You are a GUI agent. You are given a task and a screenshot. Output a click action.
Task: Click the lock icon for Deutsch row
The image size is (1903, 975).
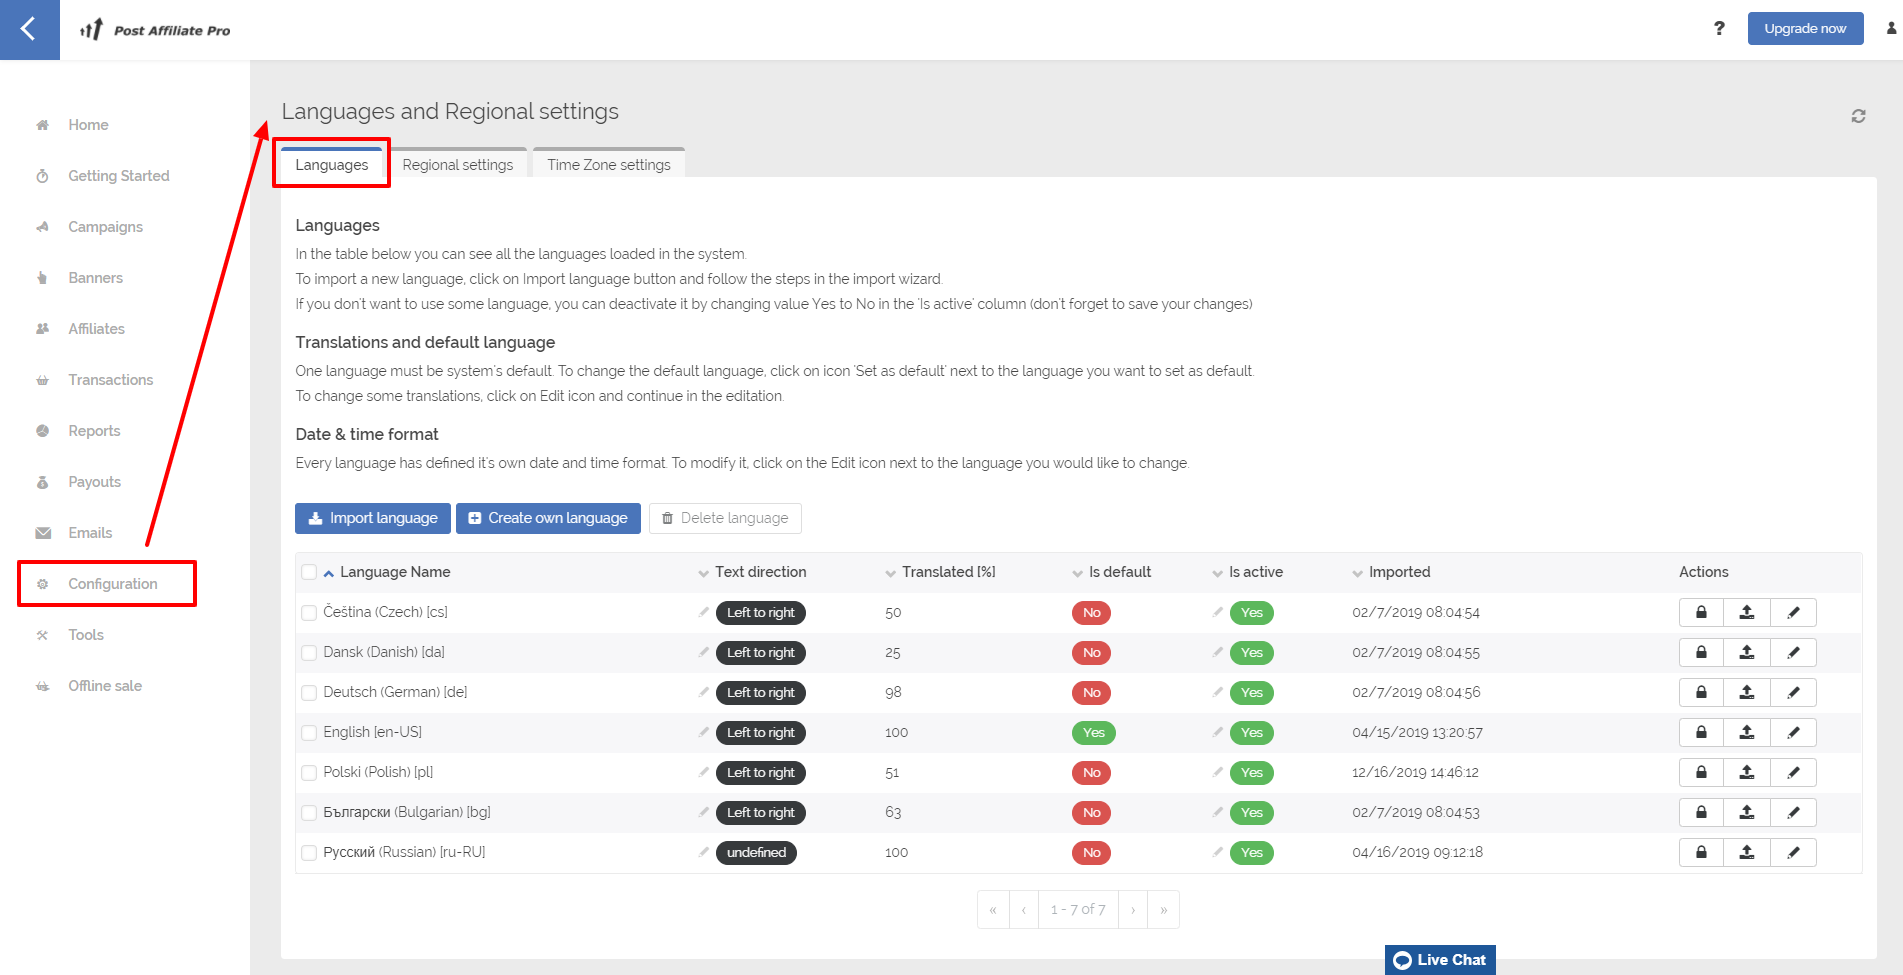click(x=1701, y=692)
